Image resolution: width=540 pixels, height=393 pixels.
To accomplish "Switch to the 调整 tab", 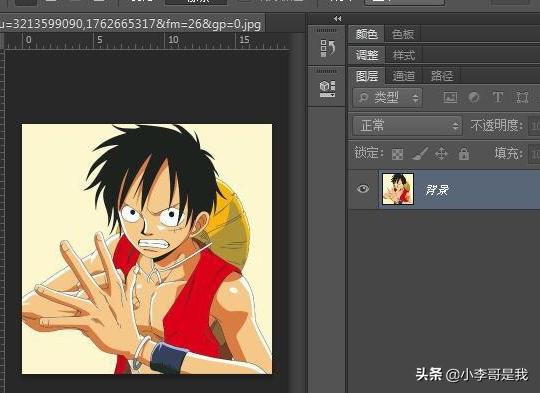I will tap(367, 55).
